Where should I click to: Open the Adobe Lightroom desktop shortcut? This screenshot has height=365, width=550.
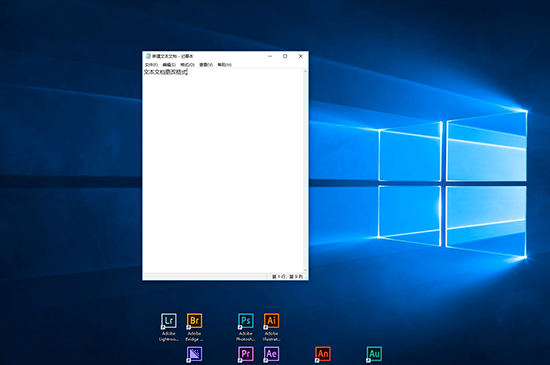click(169, 327)
